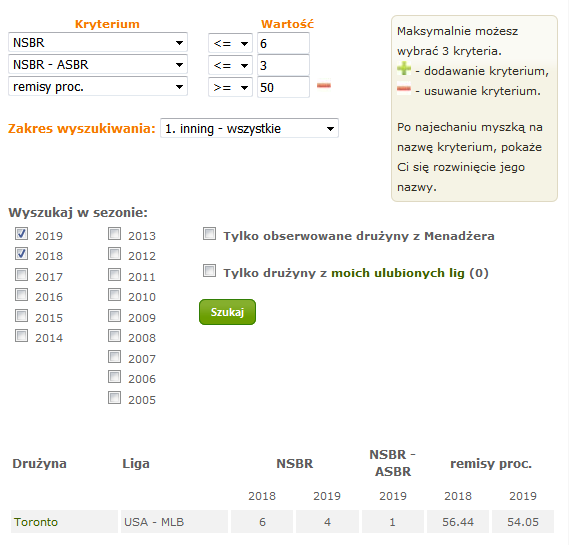
Task: Open the Toronto team link
Action: coord(36,522)
